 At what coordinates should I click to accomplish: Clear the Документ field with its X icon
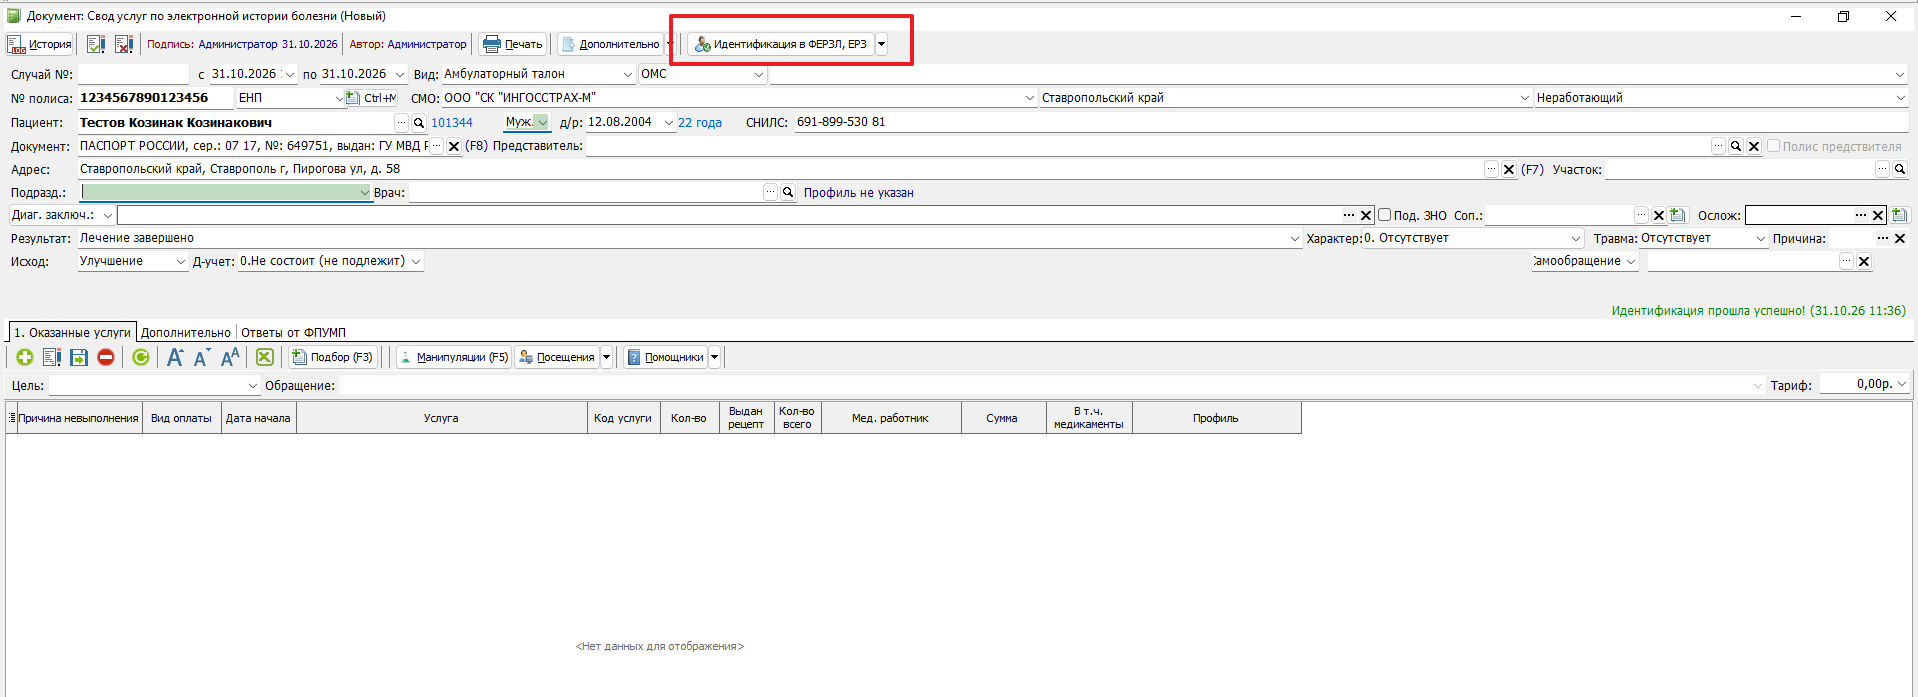coord(454,146)
